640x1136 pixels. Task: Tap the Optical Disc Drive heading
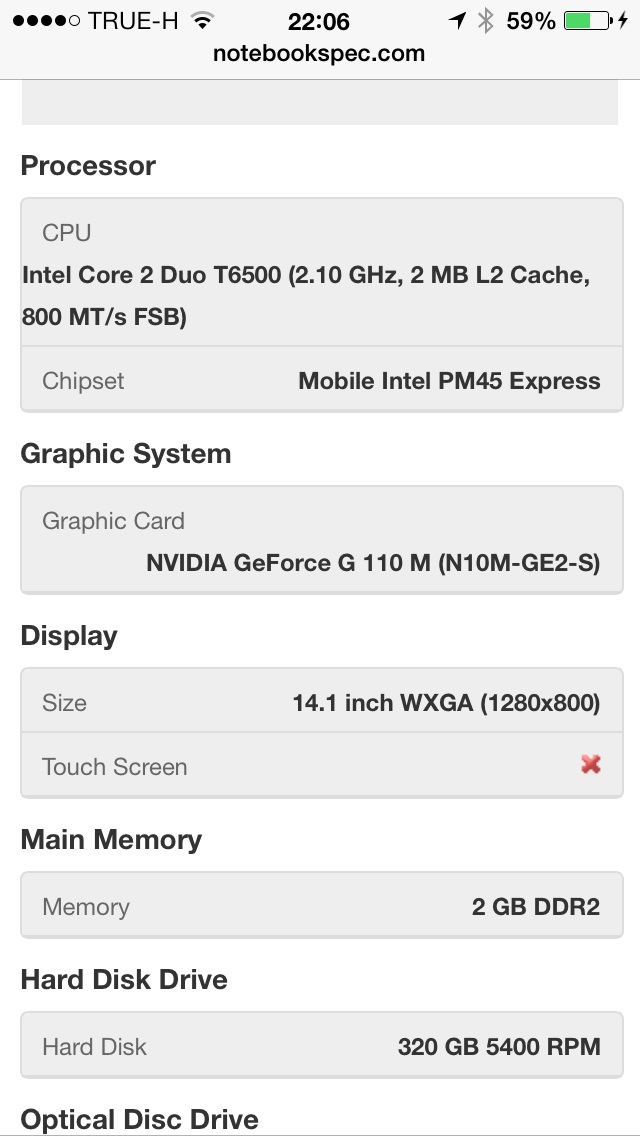(139, 1119)
